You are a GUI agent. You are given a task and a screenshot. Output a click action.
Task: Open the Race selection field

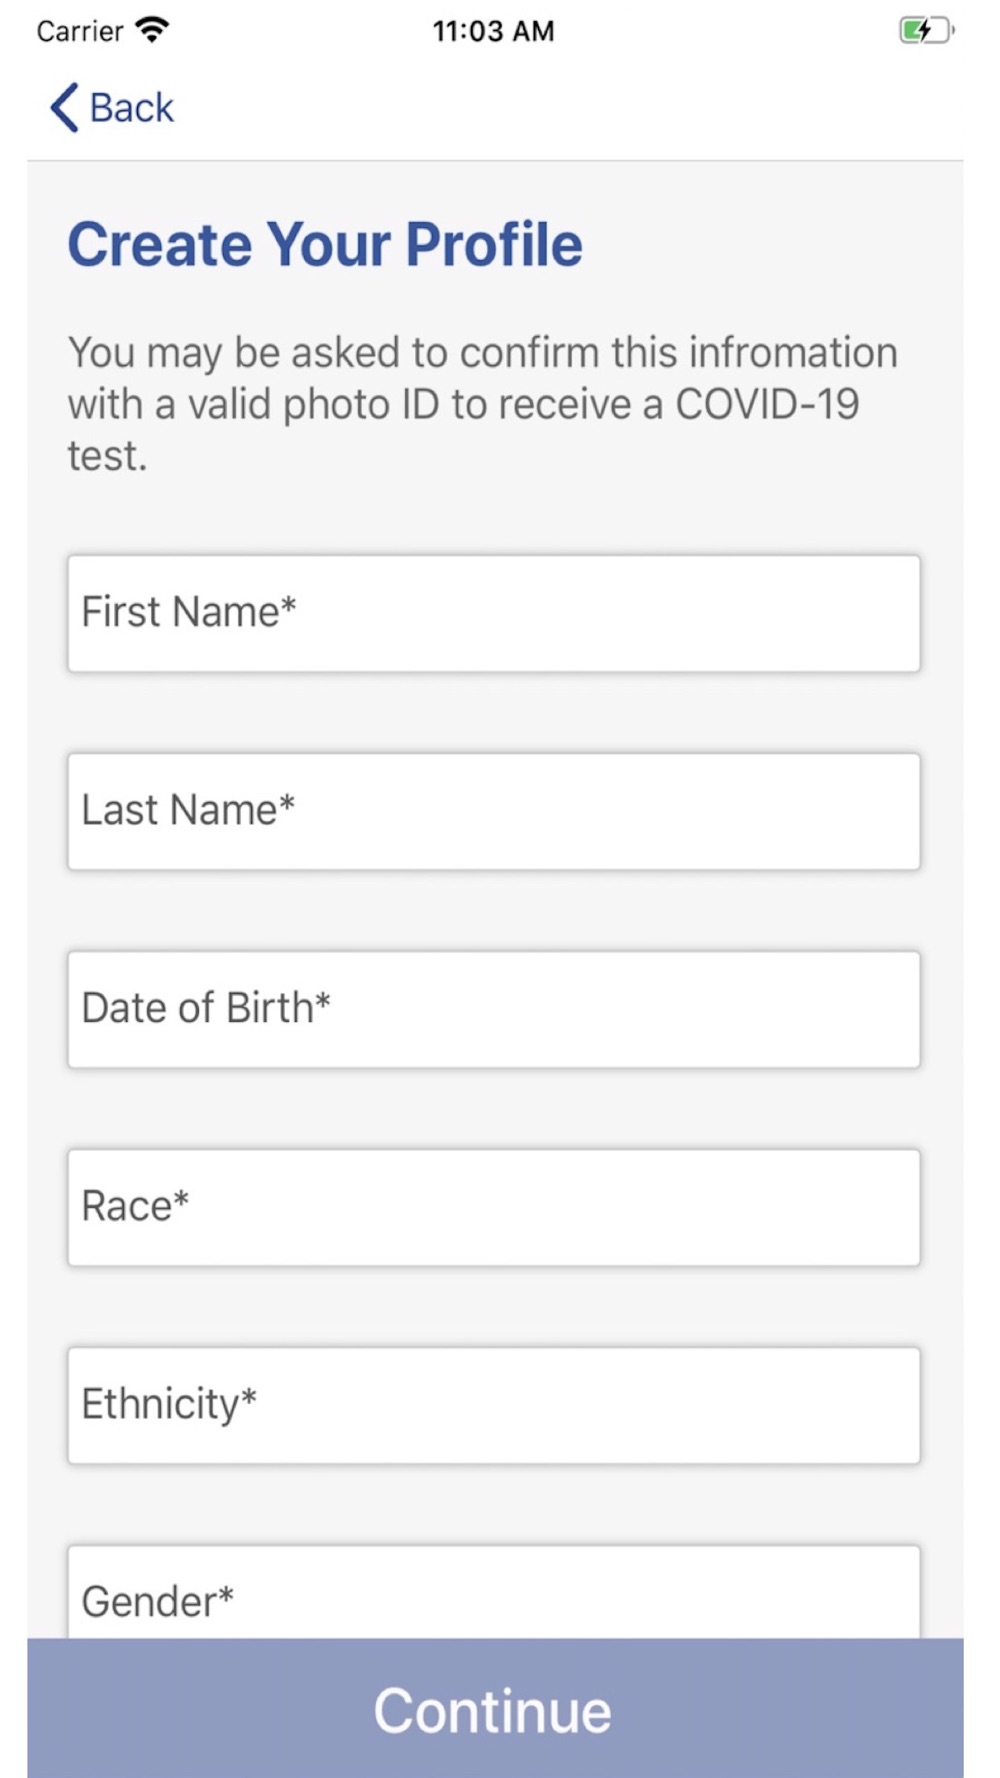coord(494,1207)
